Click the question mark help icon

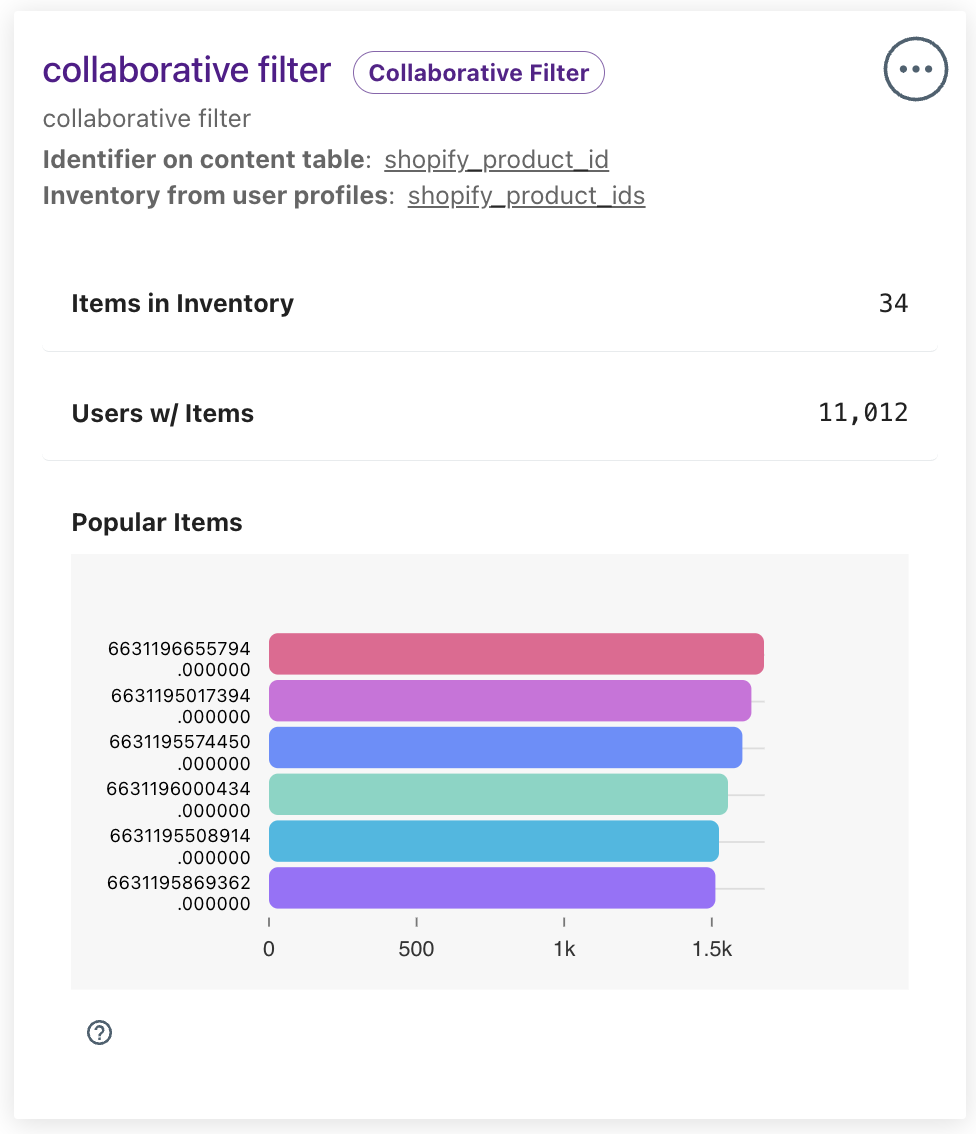[100, 1032]
